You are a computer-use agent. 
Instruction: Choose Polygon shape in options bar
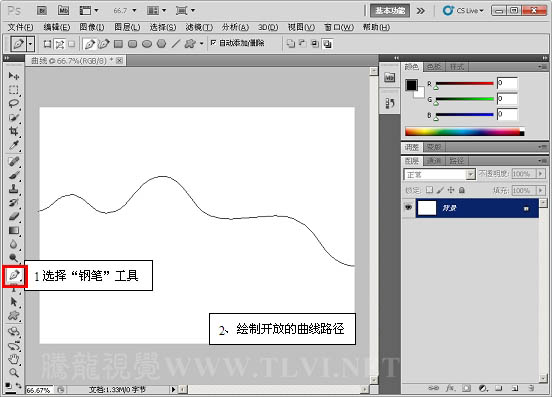161,44
